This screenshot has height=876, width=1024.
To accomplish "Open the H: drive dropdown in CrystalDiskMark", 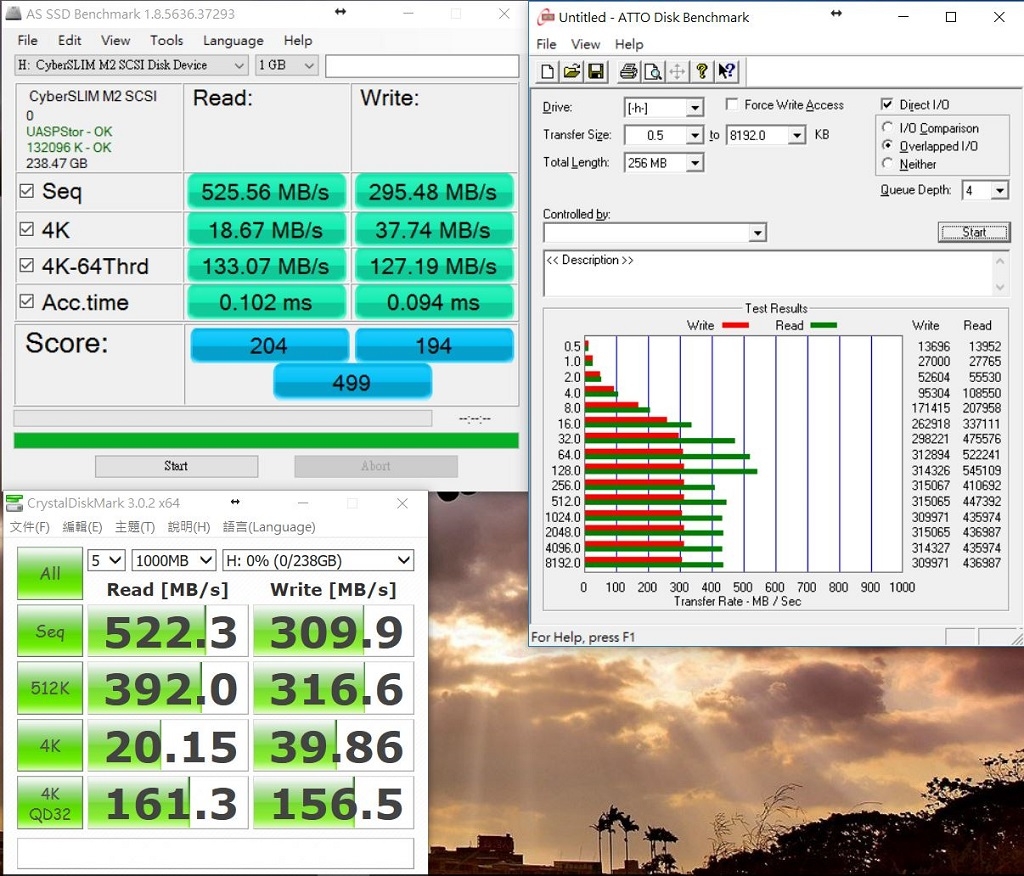I will pyautogui.click(x=318, y=560).
